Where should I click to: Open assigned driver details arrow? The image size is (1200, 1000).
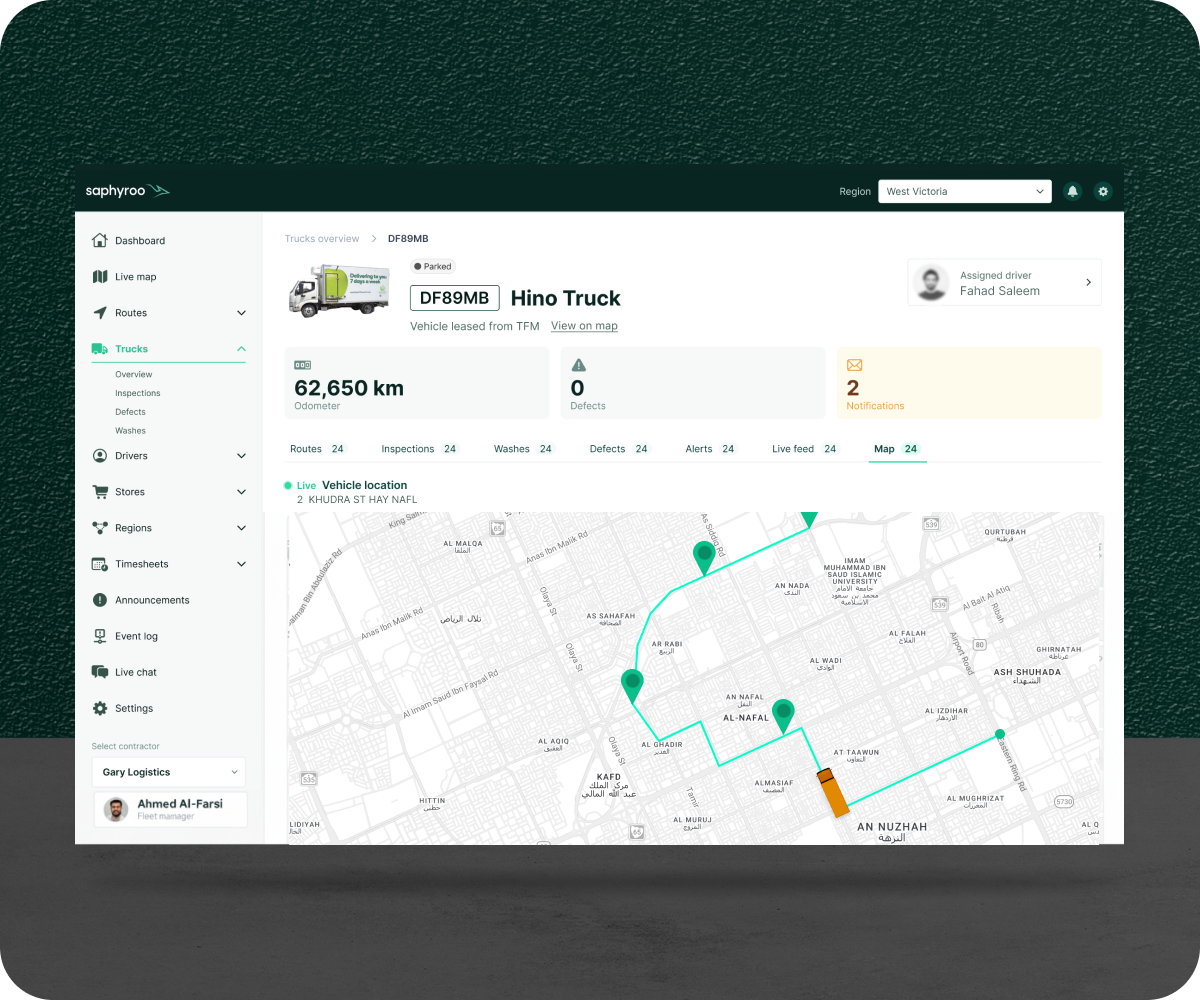[x=1089, y=283]
